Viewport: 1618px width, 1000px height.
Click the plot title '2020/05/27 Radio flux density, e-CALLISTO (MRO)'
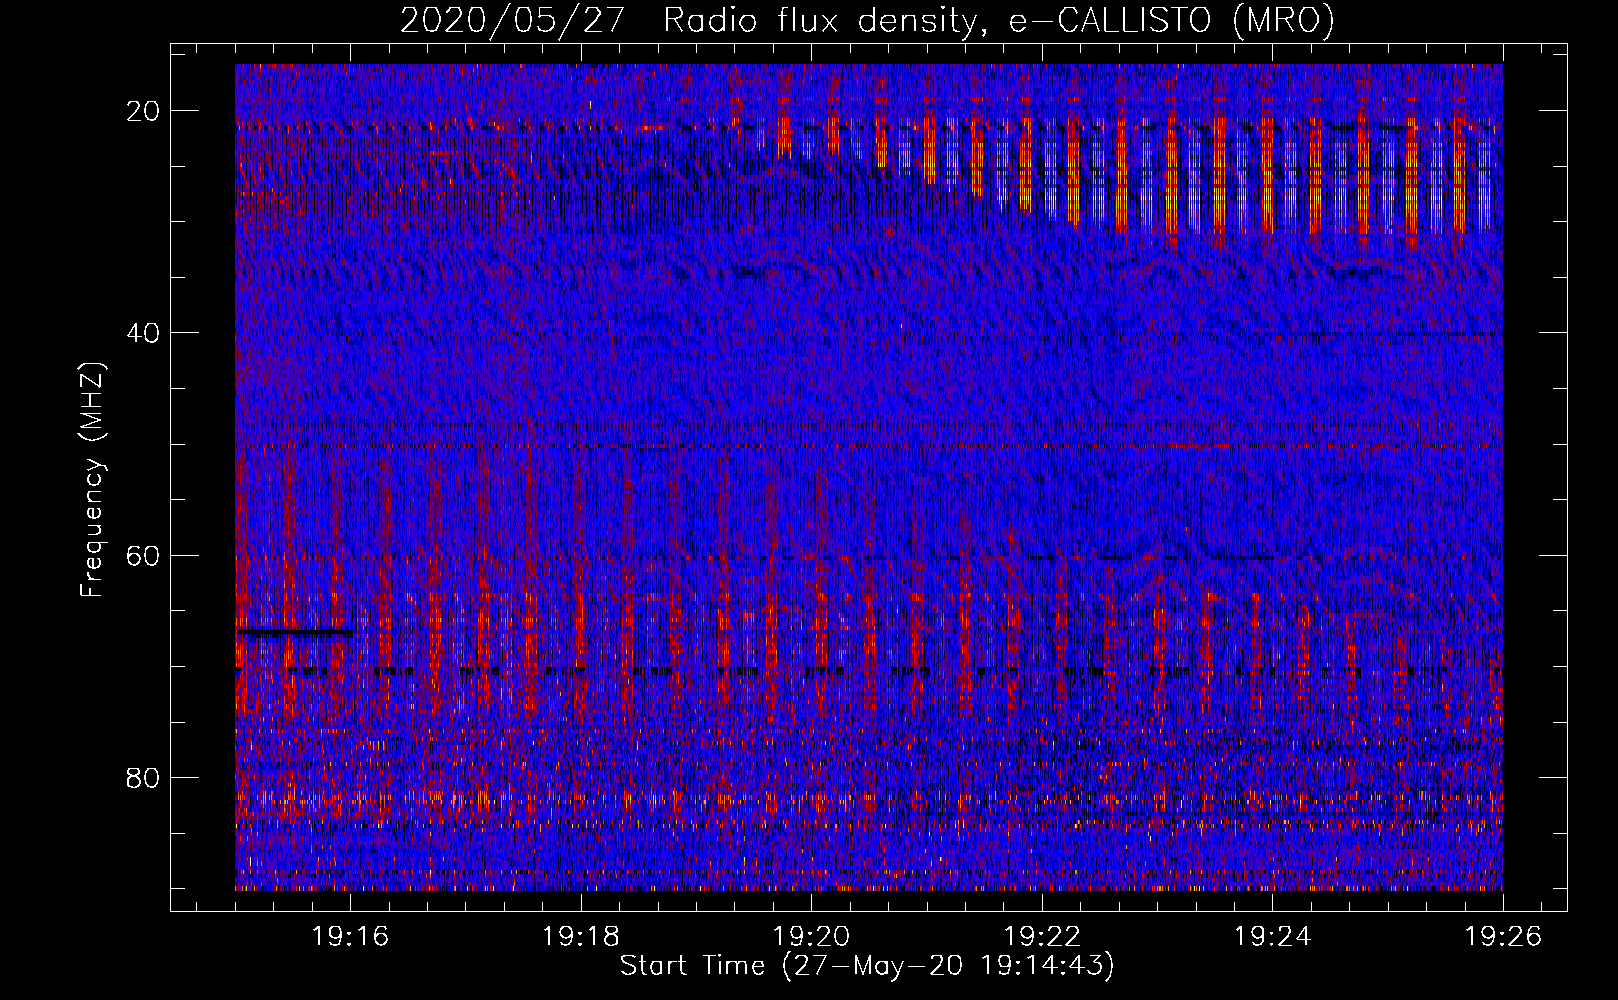867,21
